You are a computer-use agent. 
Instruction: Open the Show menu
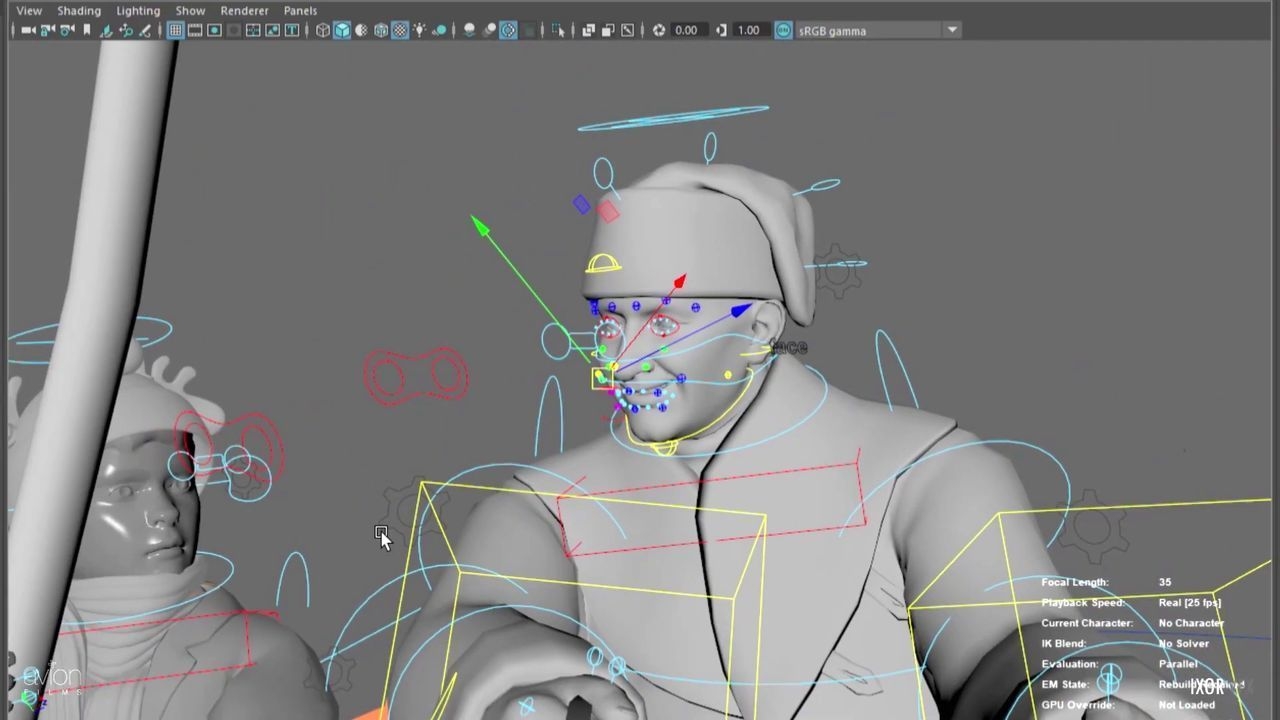click(190, 10)
